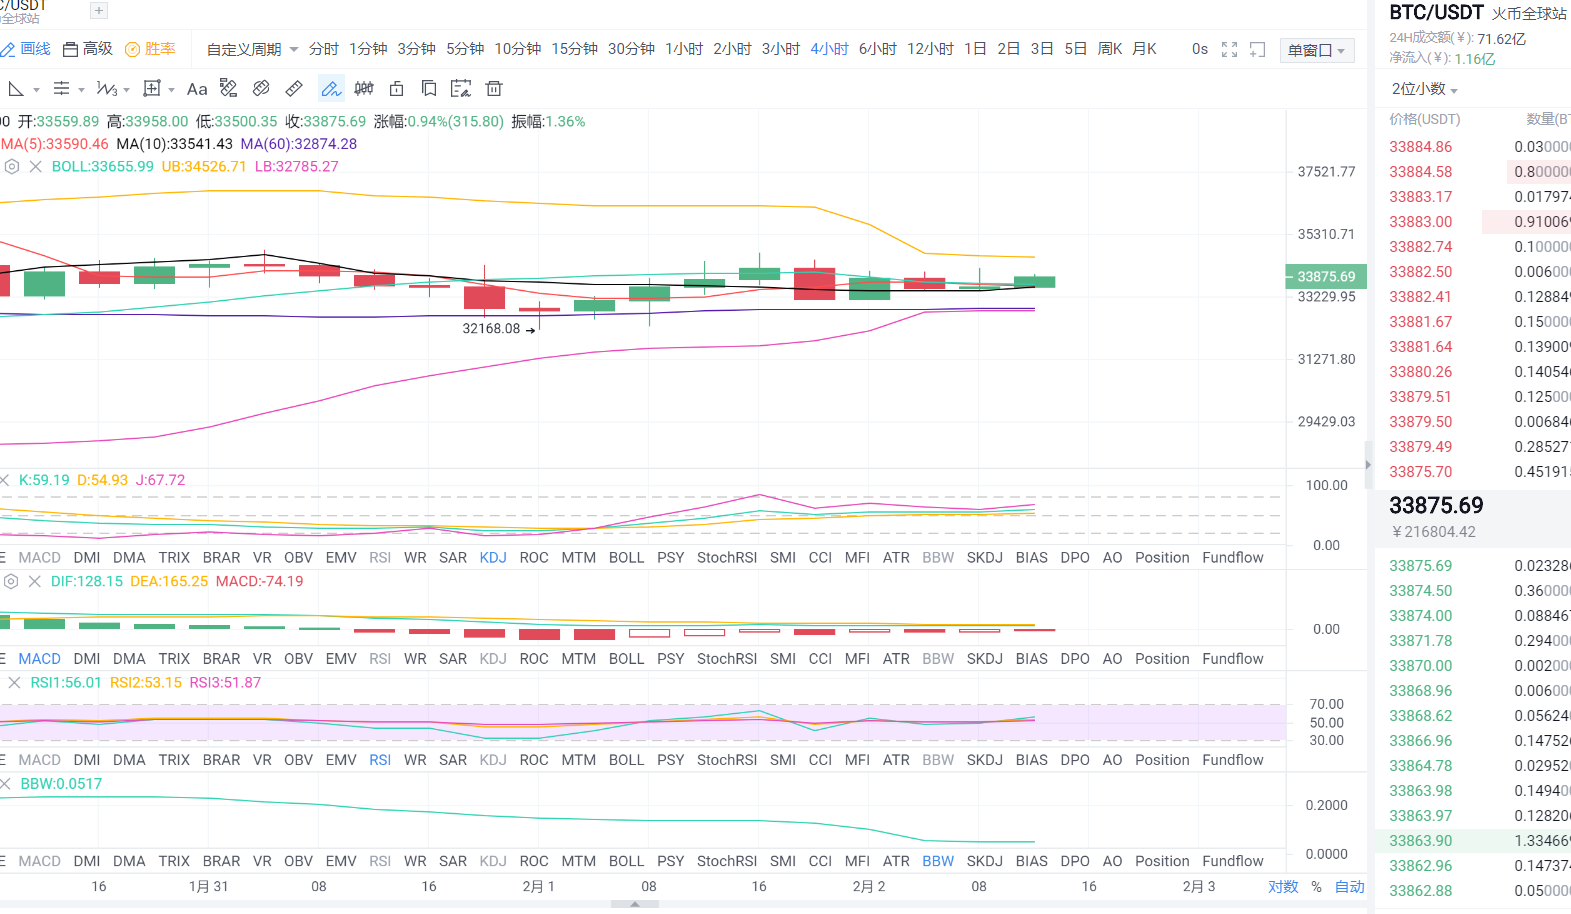
Task: Click bid price 33863.90 in order book
Action: 1421,841
